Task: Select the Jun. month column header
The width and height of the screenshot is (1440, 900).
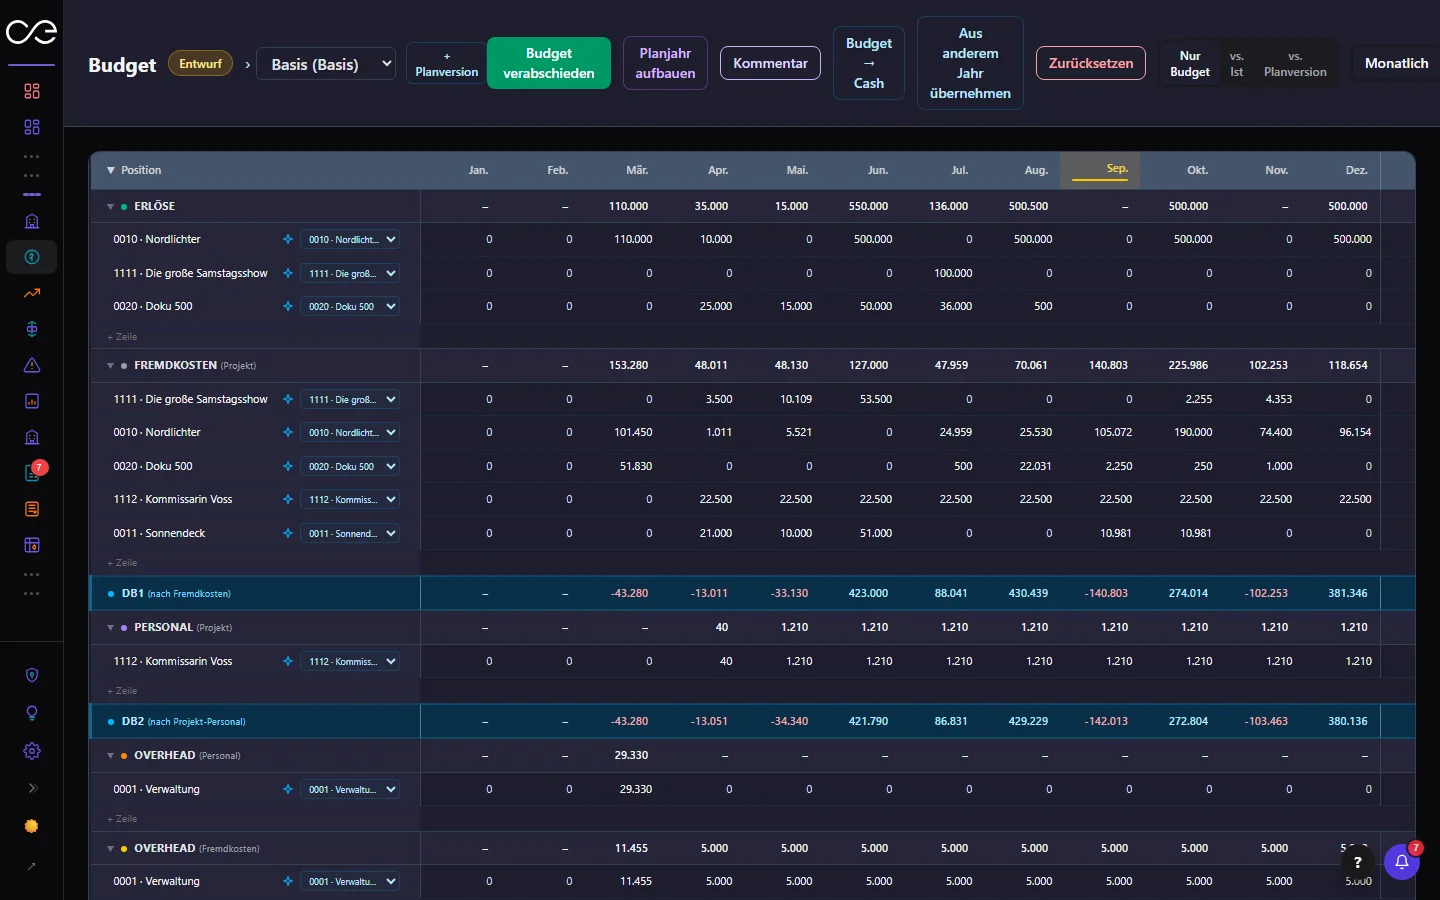Action: pyautogui.click(x=877, y=170)
